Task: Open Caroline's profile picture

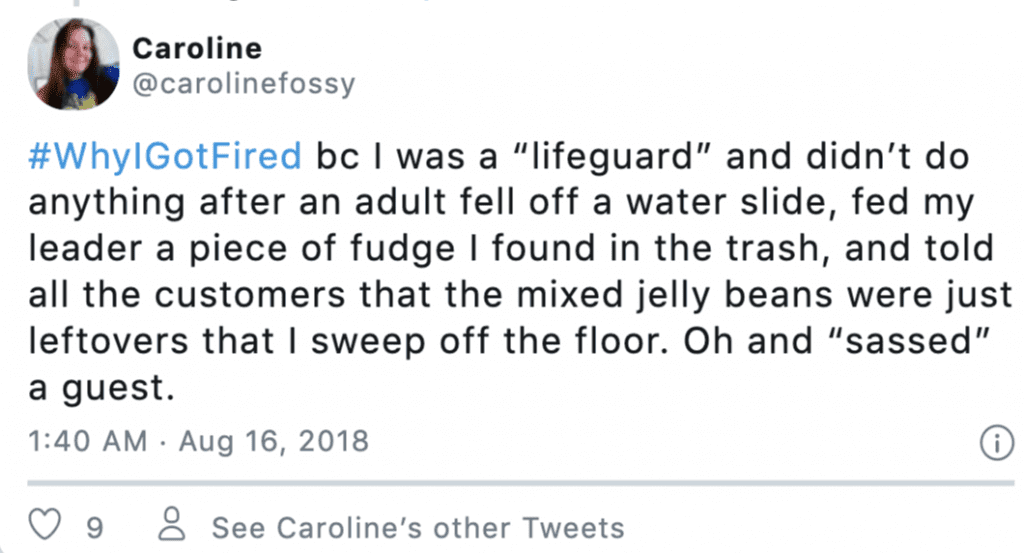Action: (73, 64)
